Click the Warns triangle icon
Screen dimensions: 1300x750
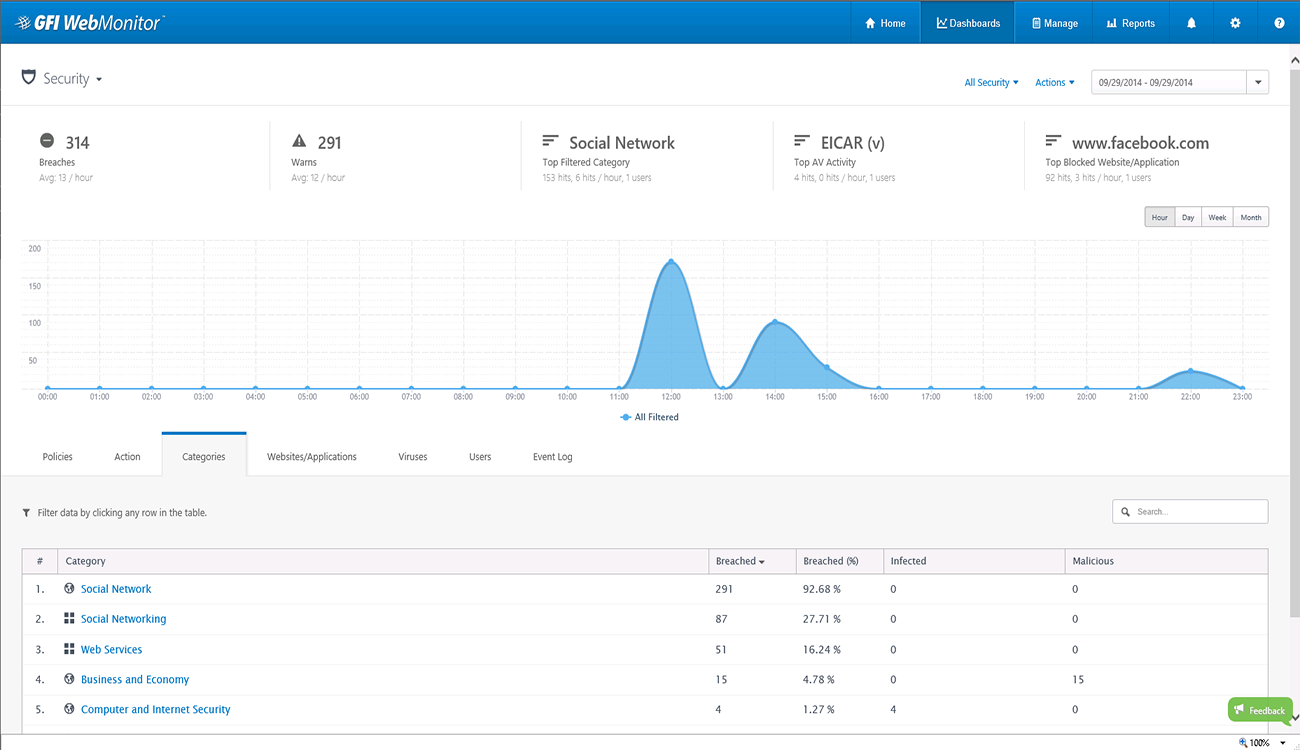(299, 141)
